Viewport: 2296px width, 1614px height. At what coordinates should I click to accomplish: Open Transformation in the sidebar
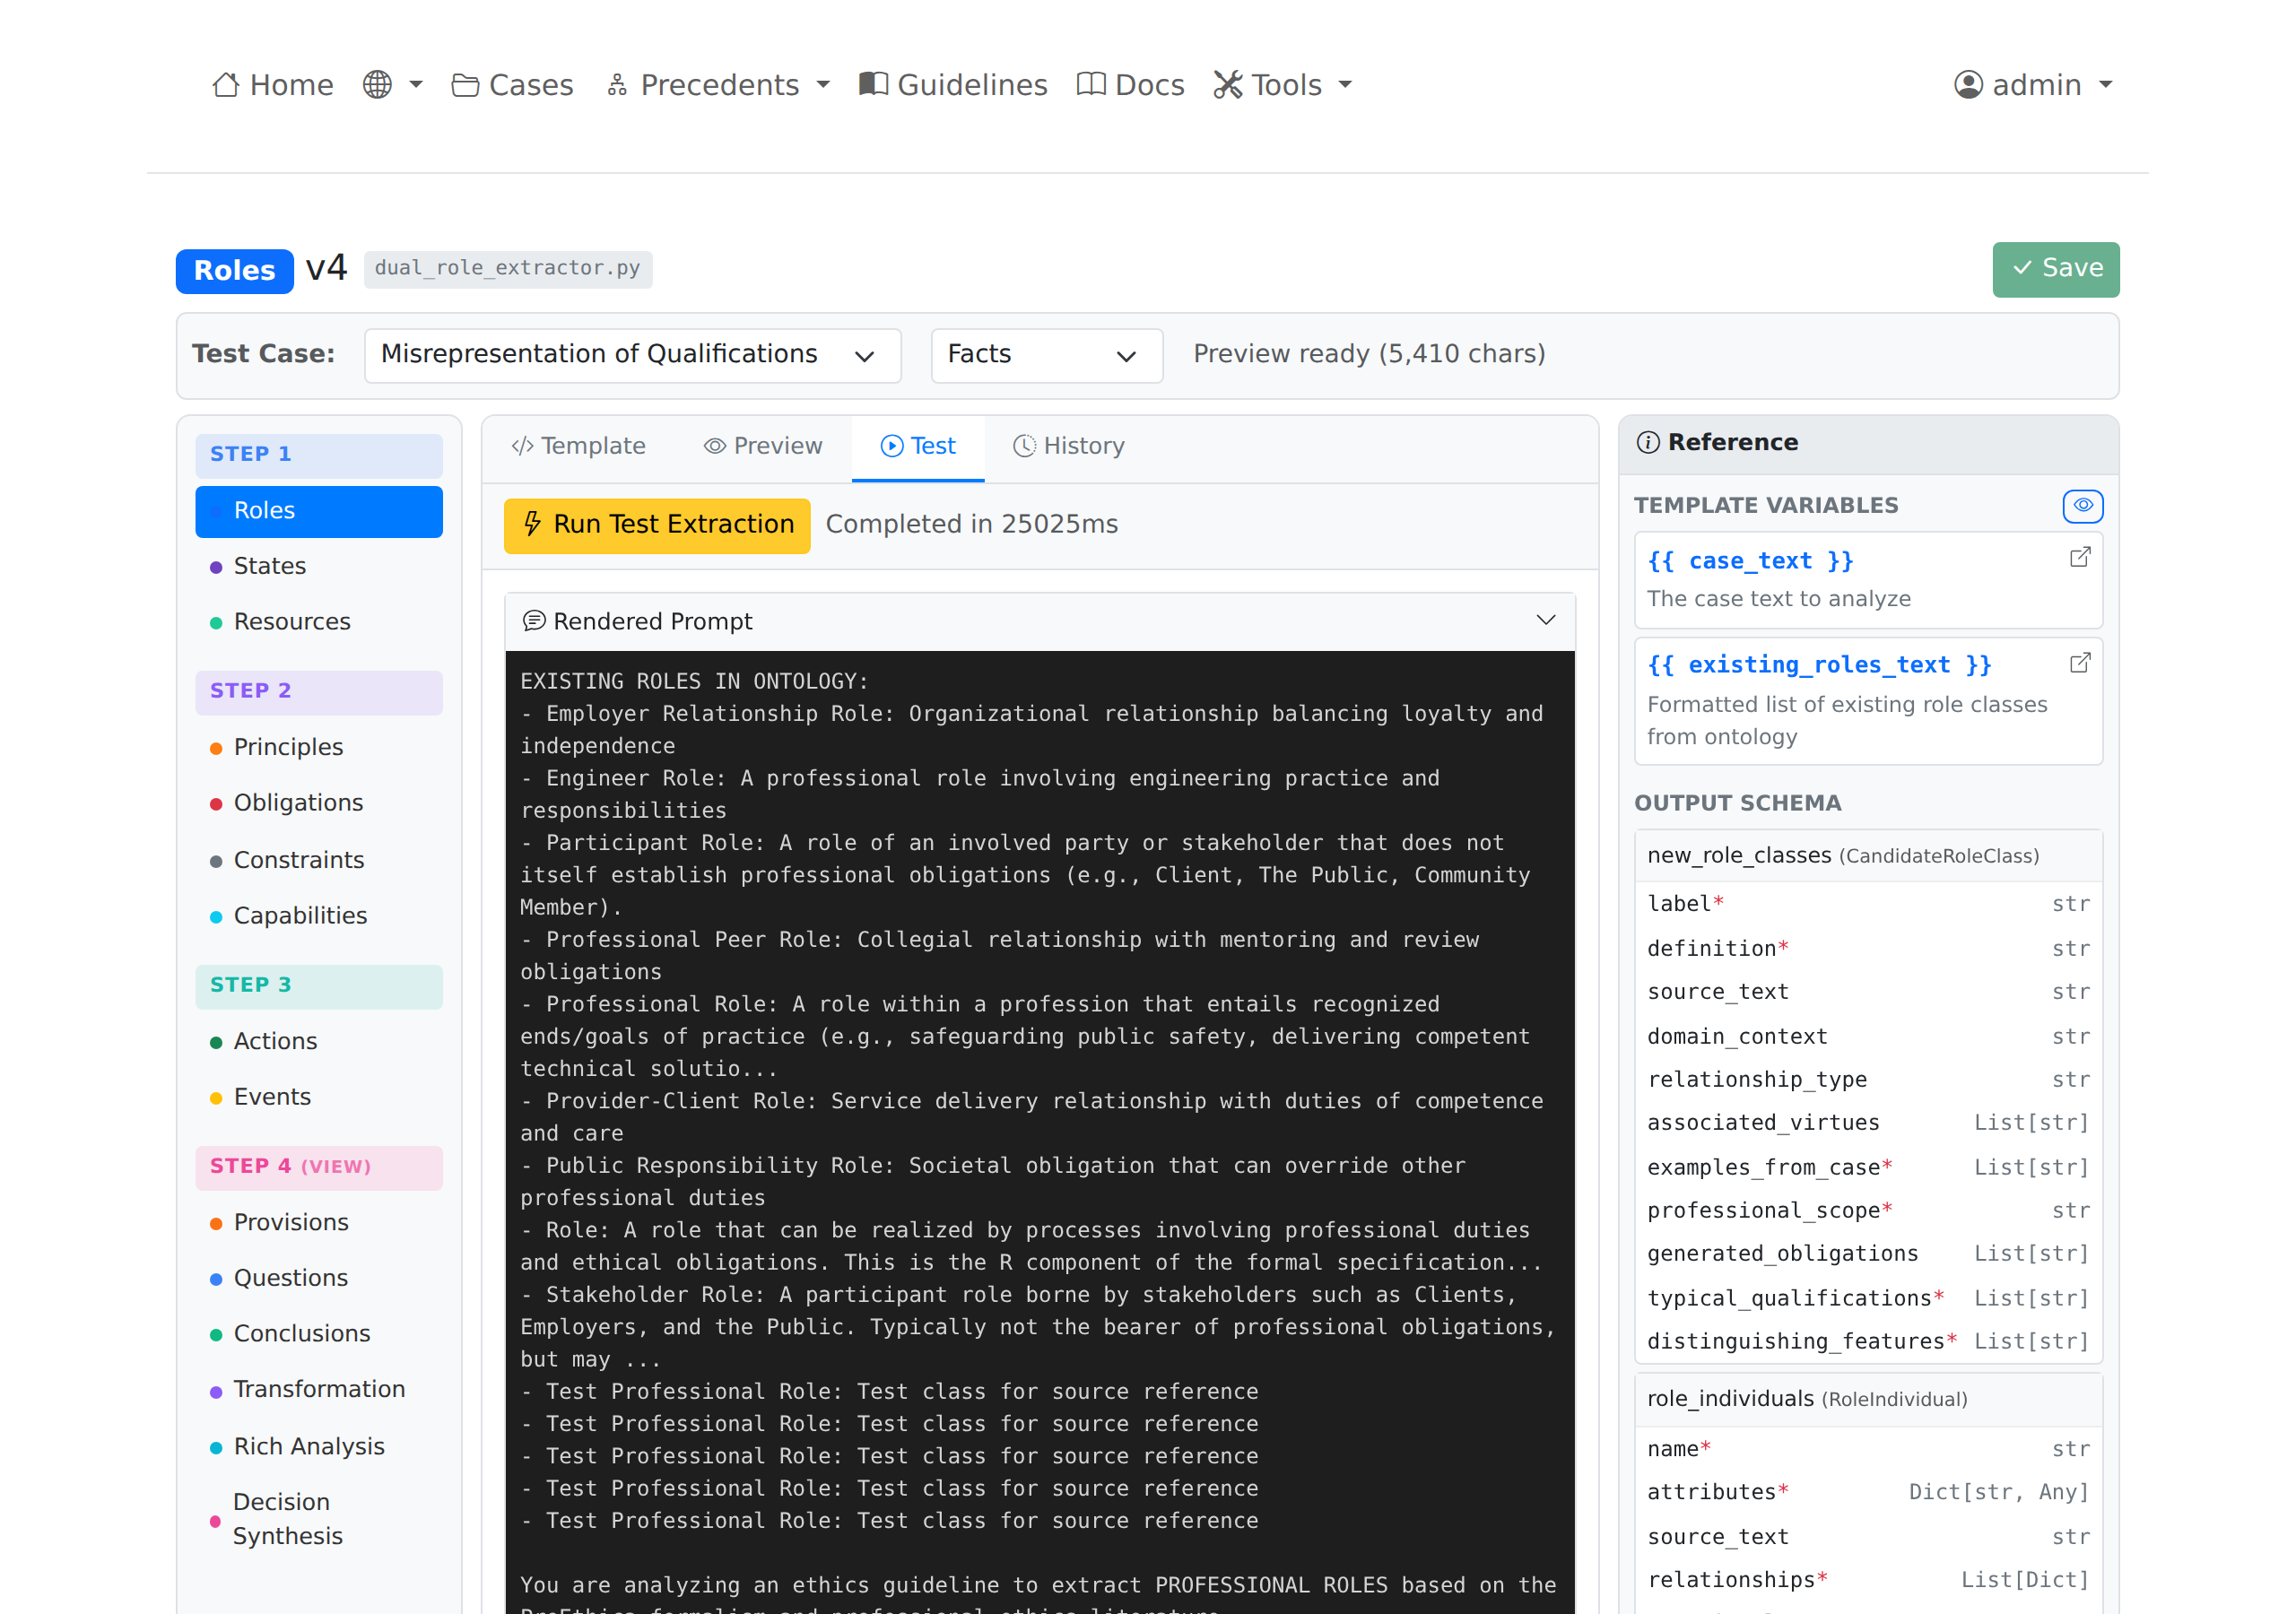click(319, 1391)
